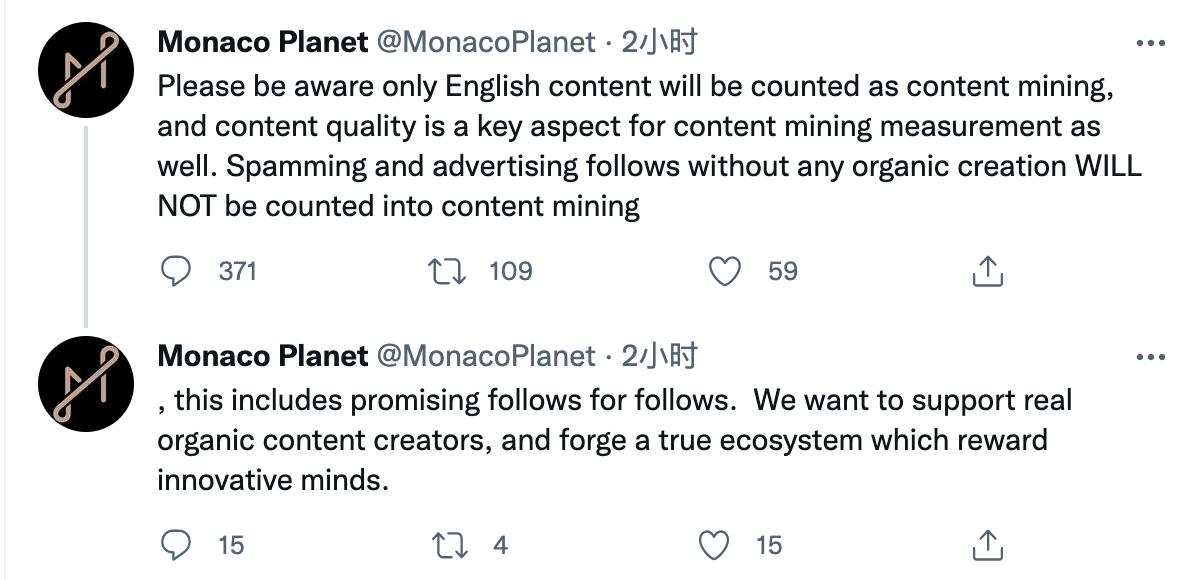
Task: View the 371 replies count link
Action: coord(237,270)
